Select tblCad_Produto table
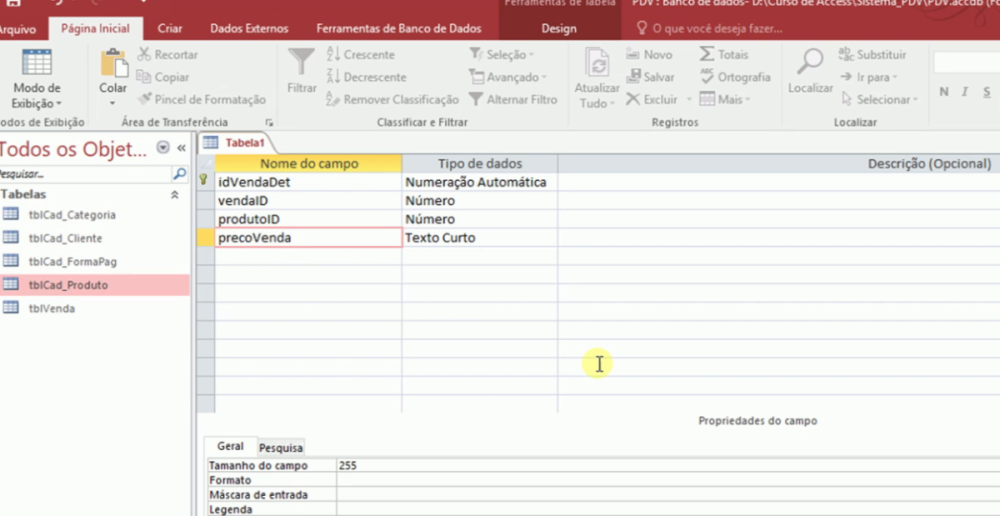Screen dimensions: 1000x516 (94, 285)
